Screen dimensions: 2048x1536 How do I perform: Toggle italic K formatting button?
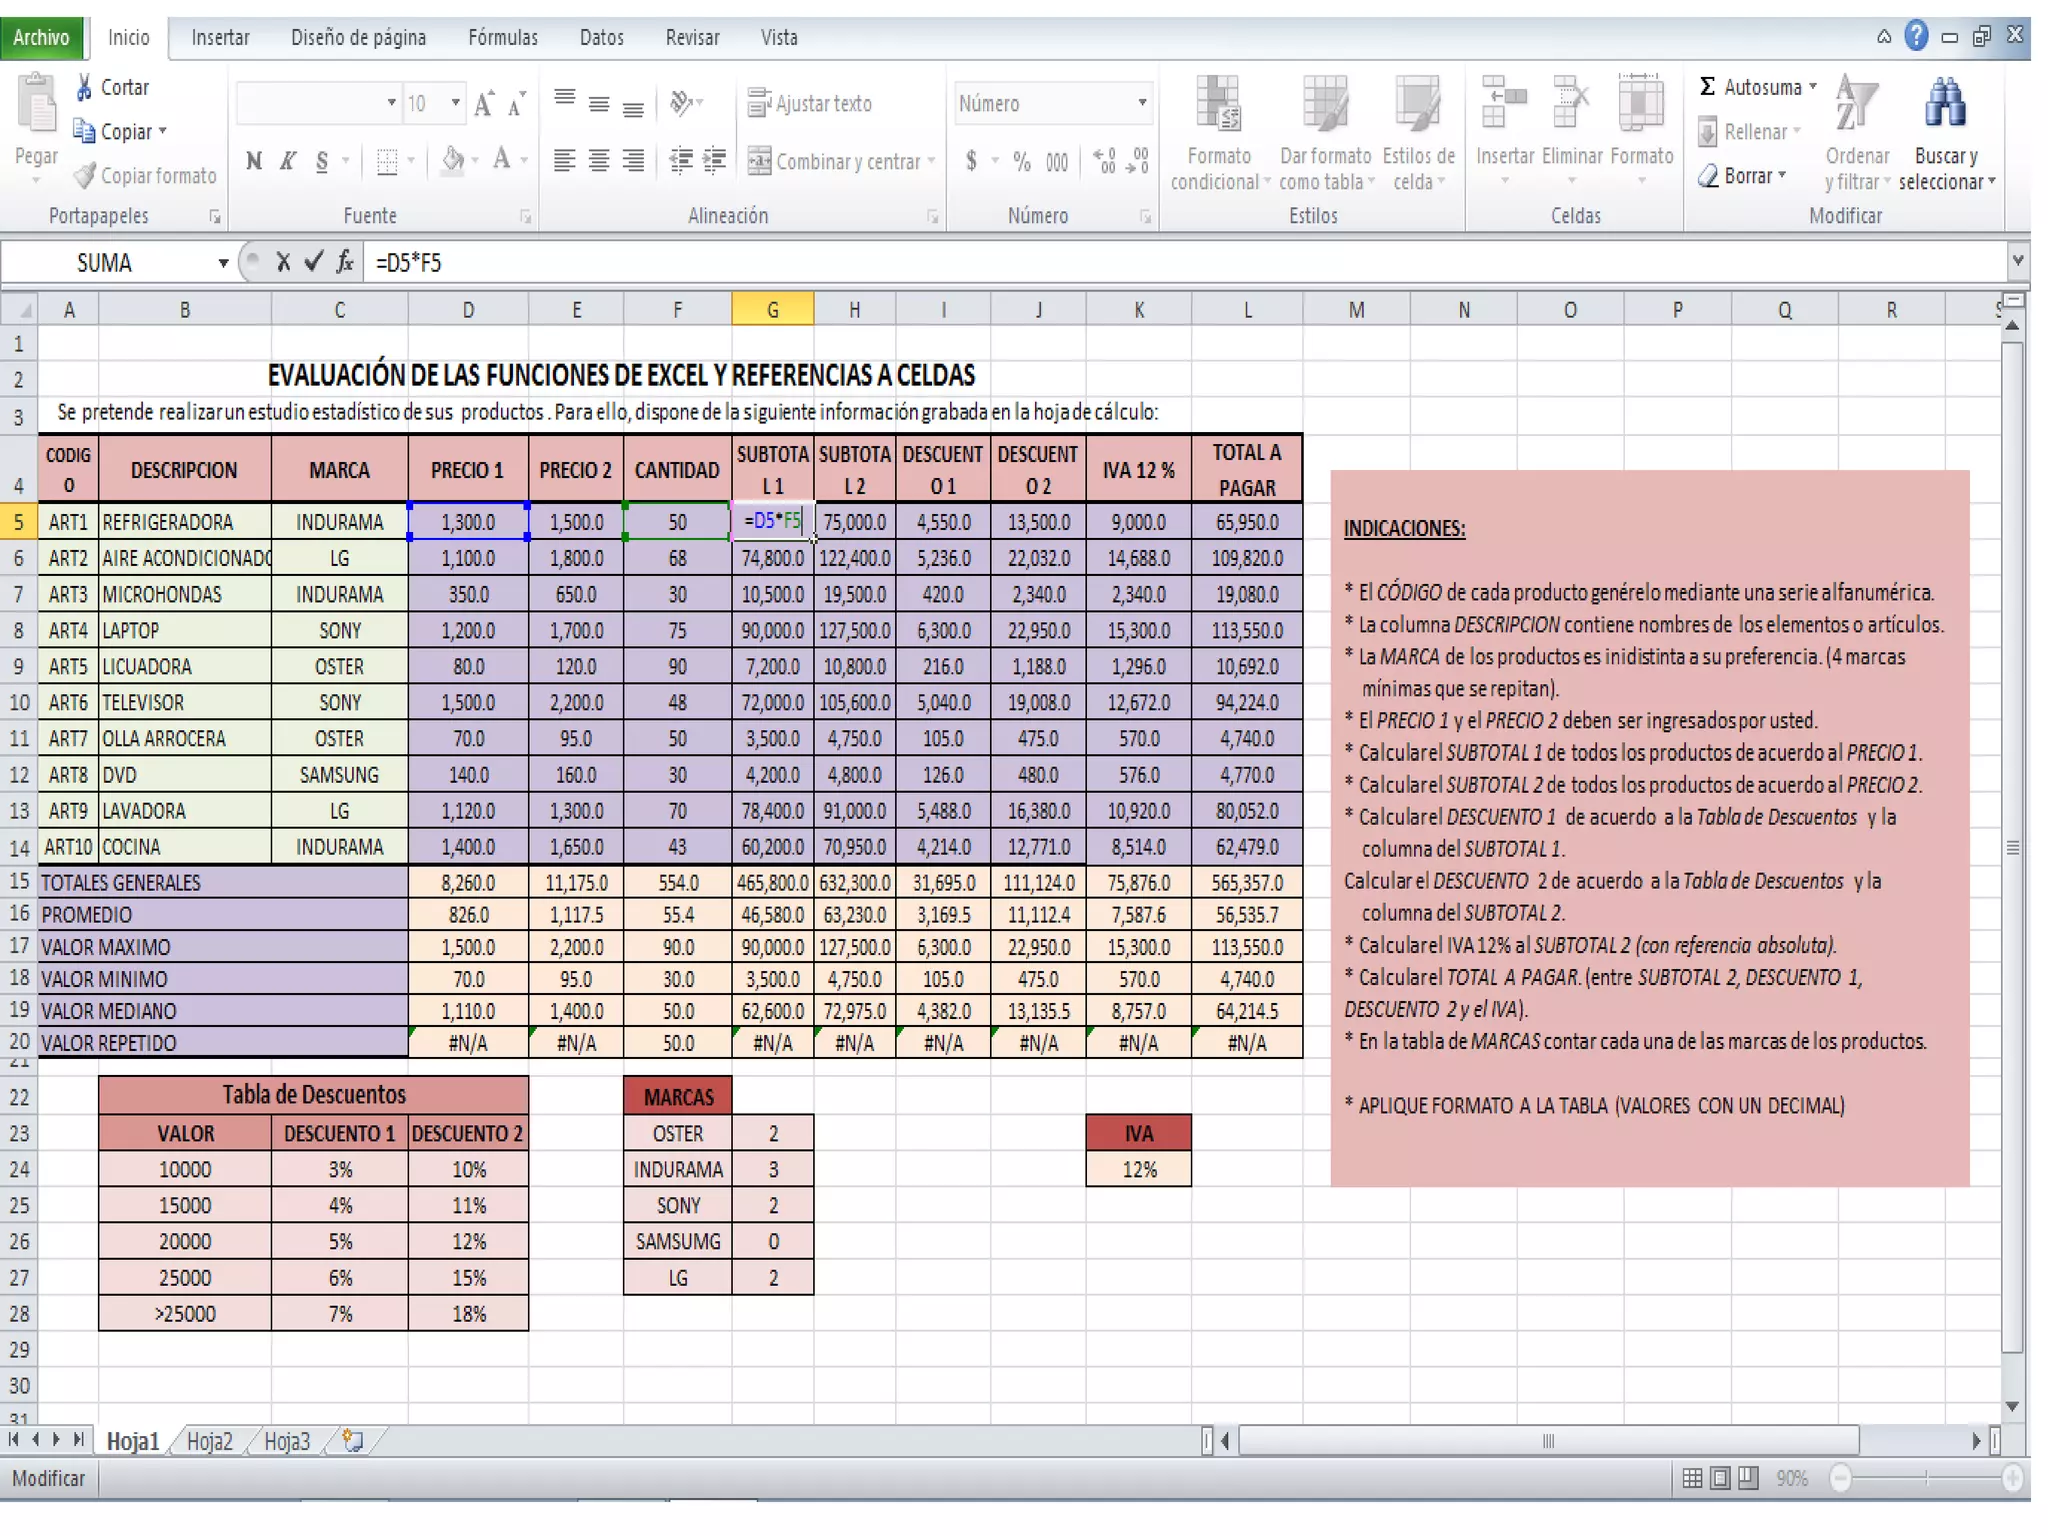coord(288,161)
